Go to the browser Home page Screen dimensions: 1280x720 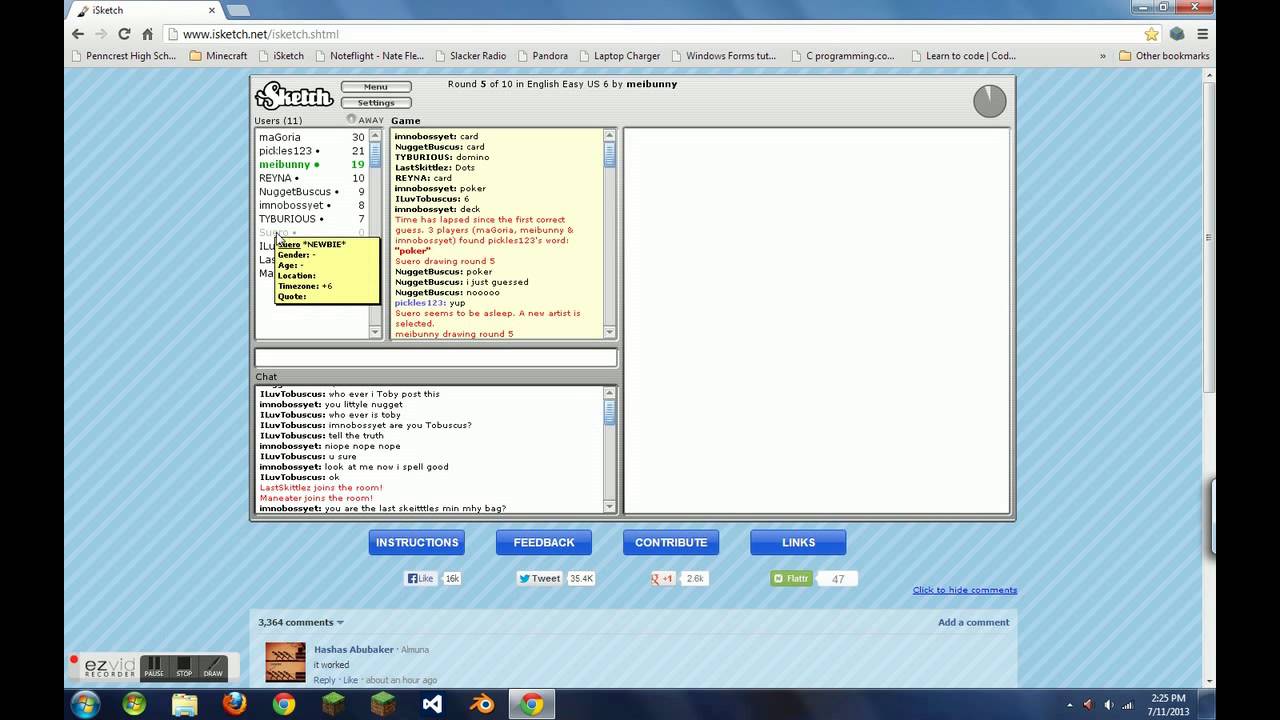[x=148, y=34]
